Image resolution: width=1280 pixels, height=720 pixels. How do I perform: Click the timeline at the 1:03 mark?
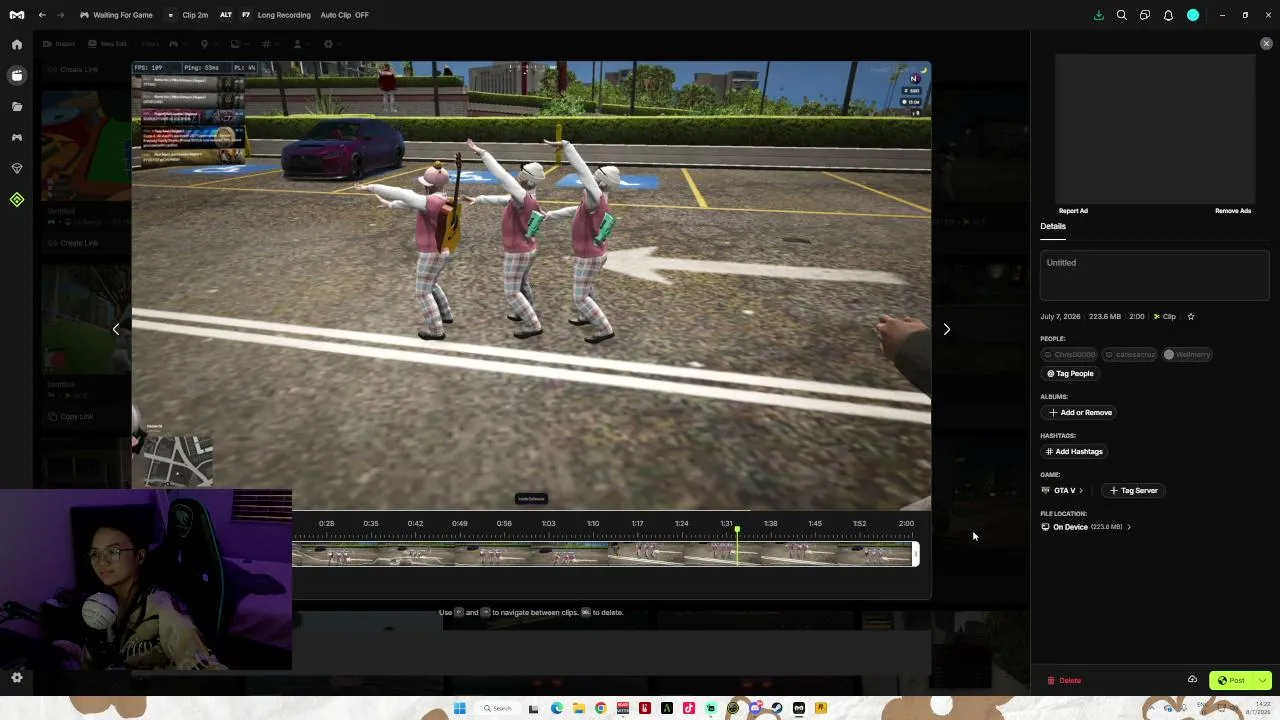[548, 524]
